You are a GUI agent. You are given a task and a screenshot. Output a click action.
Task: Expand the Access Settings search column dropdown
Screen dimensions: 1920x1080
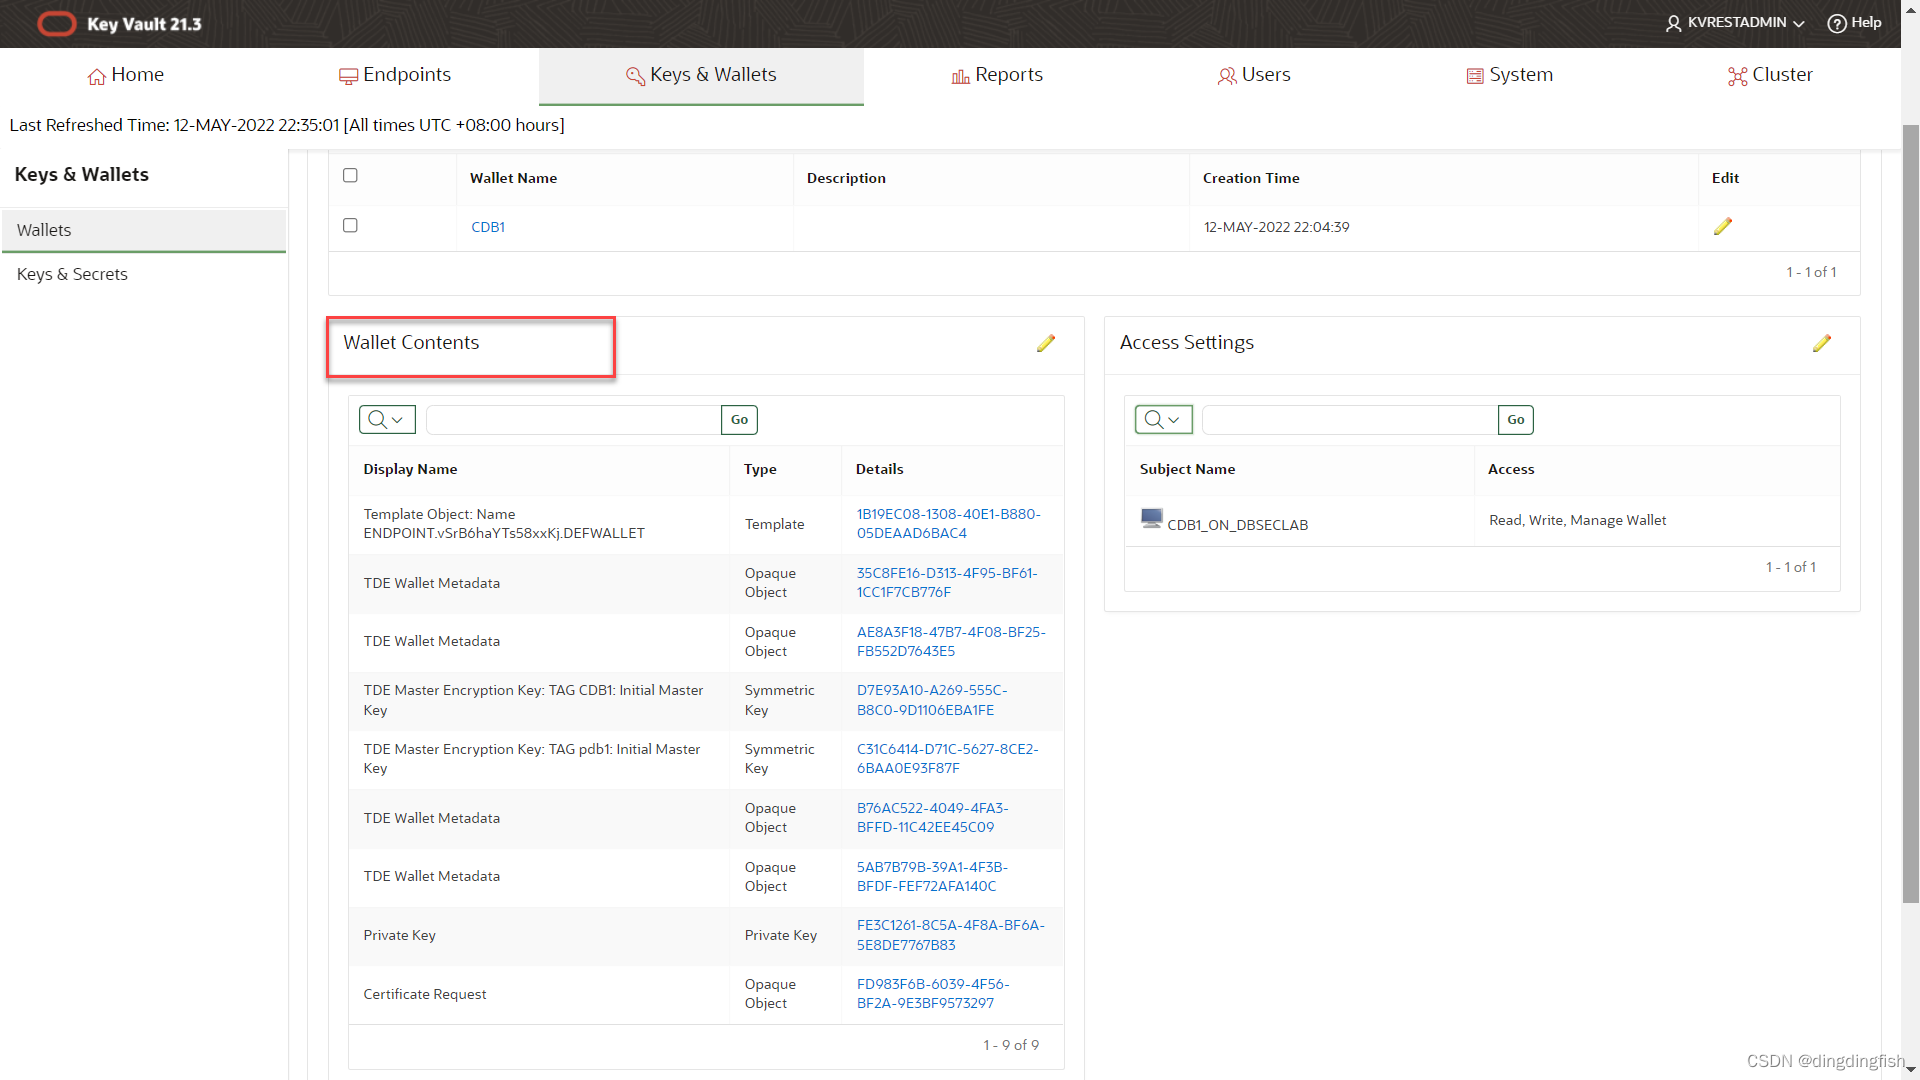pos(1163,420)
